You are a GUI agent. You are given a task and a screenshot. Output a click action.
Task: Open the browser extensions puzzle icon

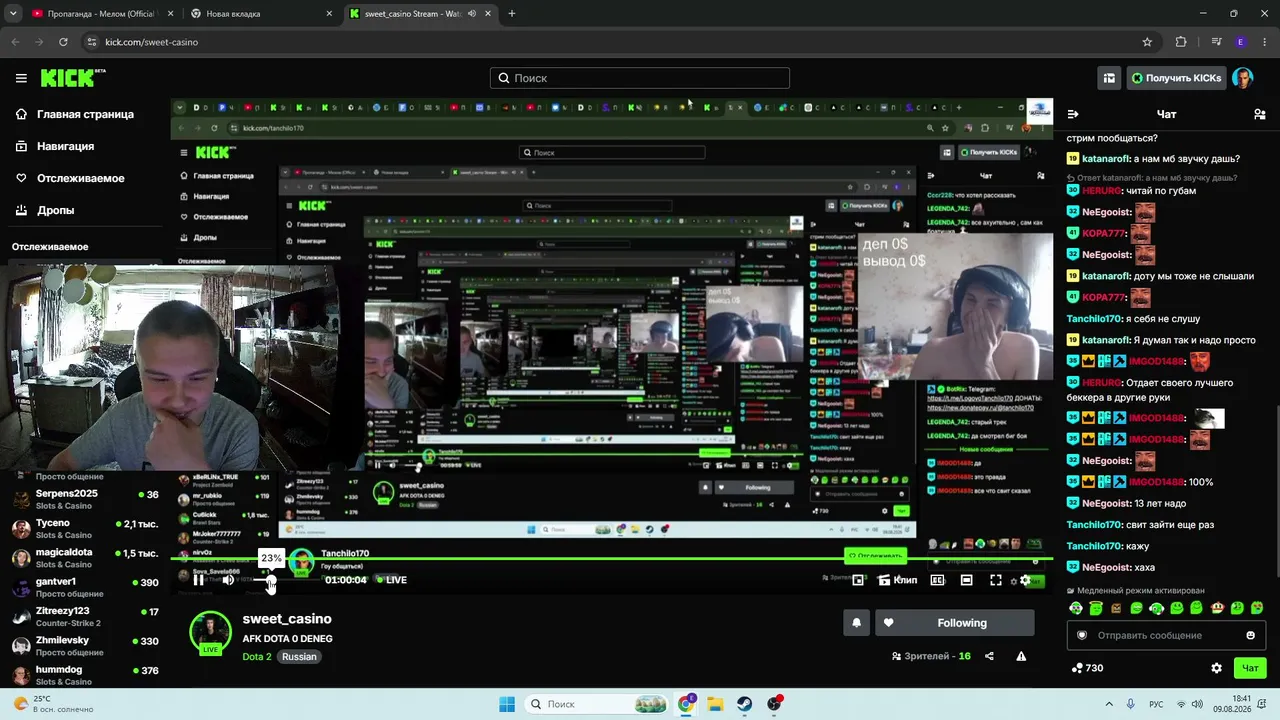[x=1181, y=42]
